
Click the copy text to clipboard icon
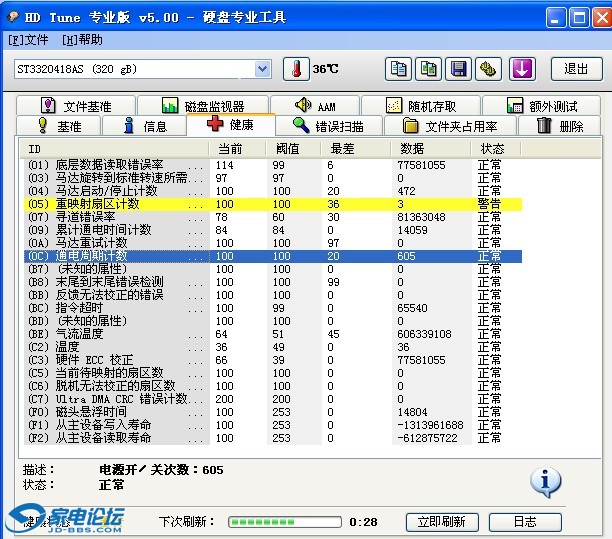tap(399, 69)
